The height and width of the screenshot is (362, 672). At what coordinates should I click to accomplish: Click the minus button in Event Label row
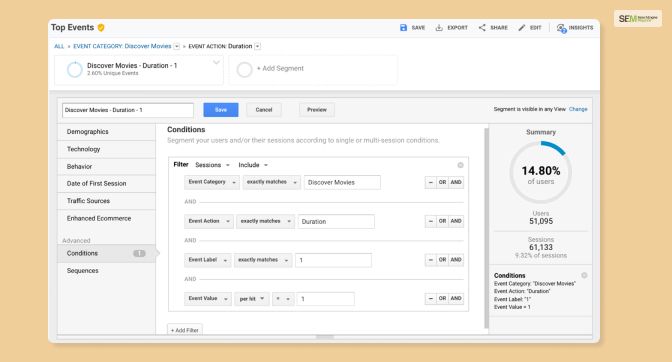(430, 260)
